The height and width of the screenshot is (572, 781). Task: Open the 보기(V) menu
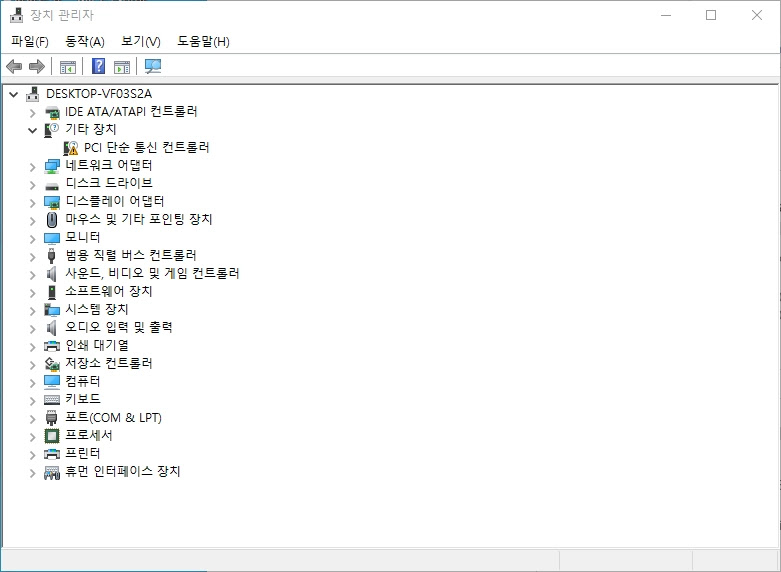click(141, 41)
